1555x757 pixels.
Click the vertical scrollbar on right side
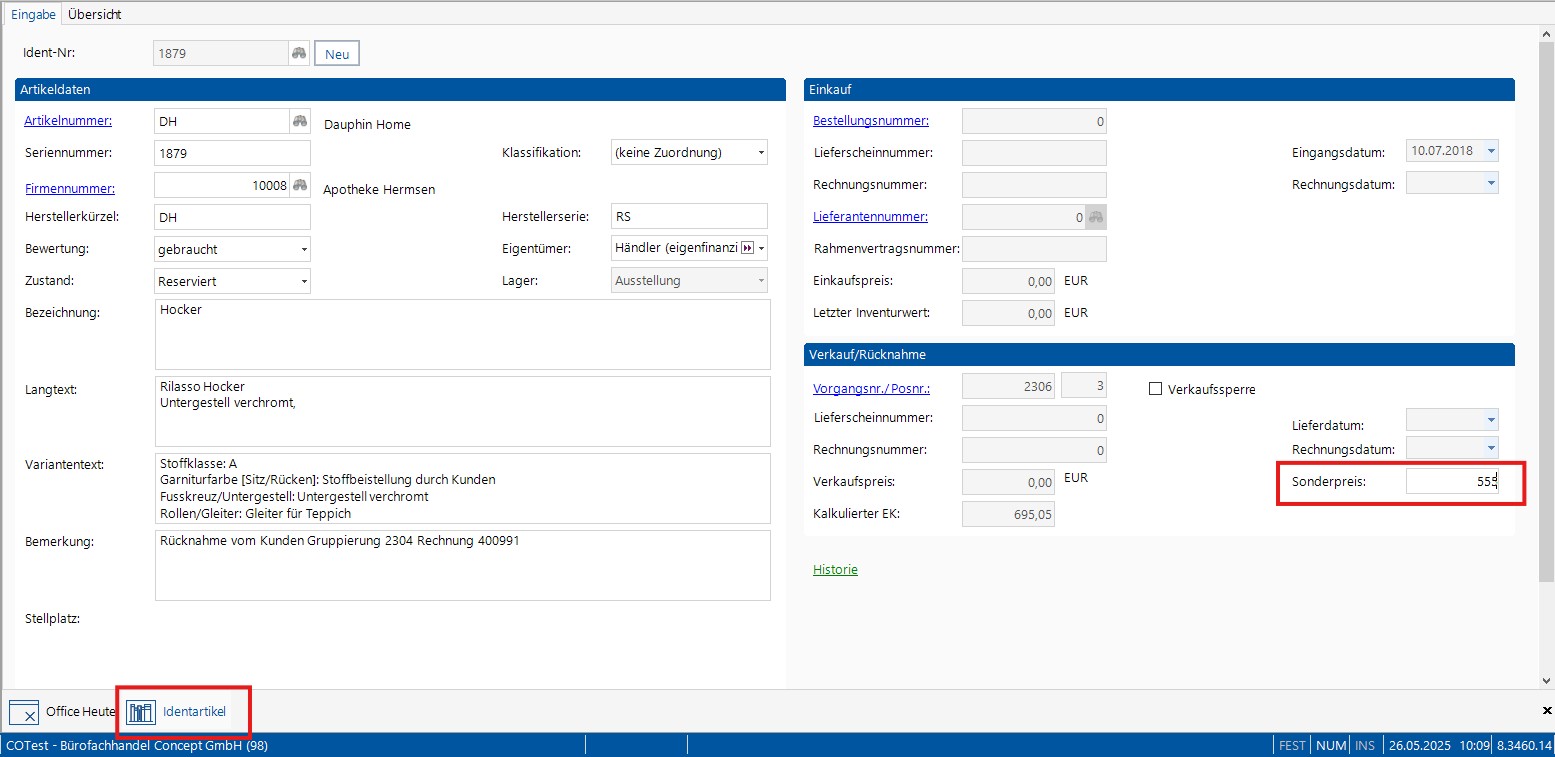(1546, 300)
